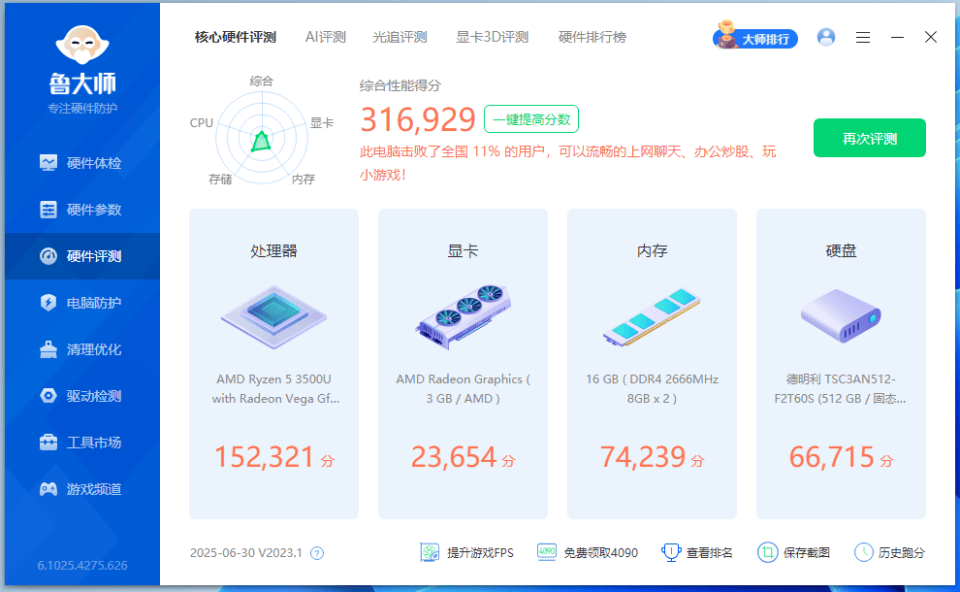The width and height of the screenshot is (960, 592).
Task: Switch to the AI评测 tab
Action: pyautogui.click(x=325, y=37)
